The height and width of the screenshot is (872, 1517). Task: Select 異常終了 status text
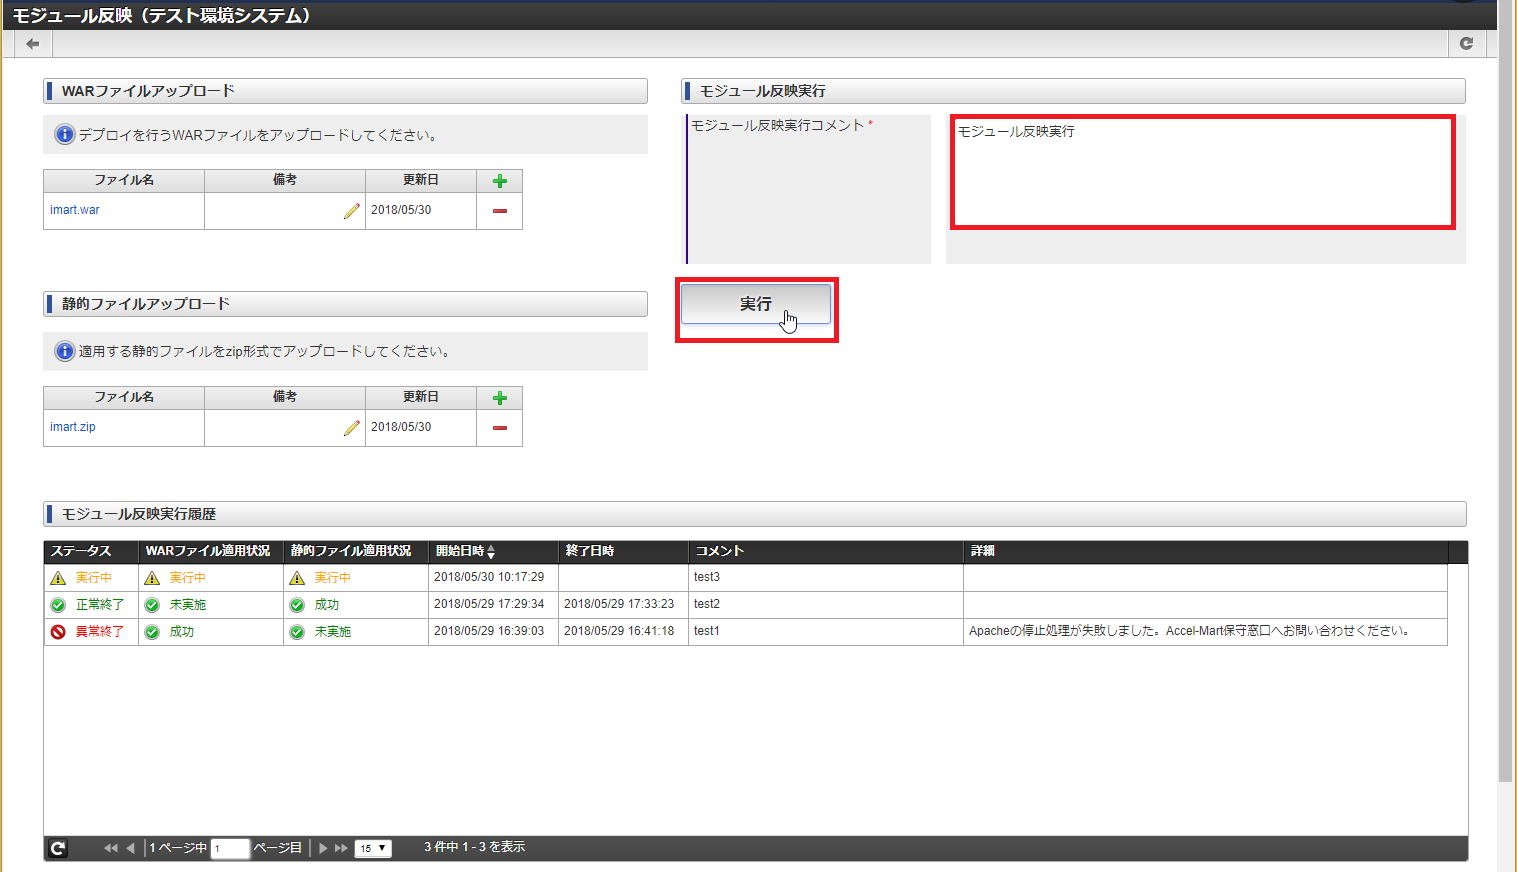click(x=100, y=632)
